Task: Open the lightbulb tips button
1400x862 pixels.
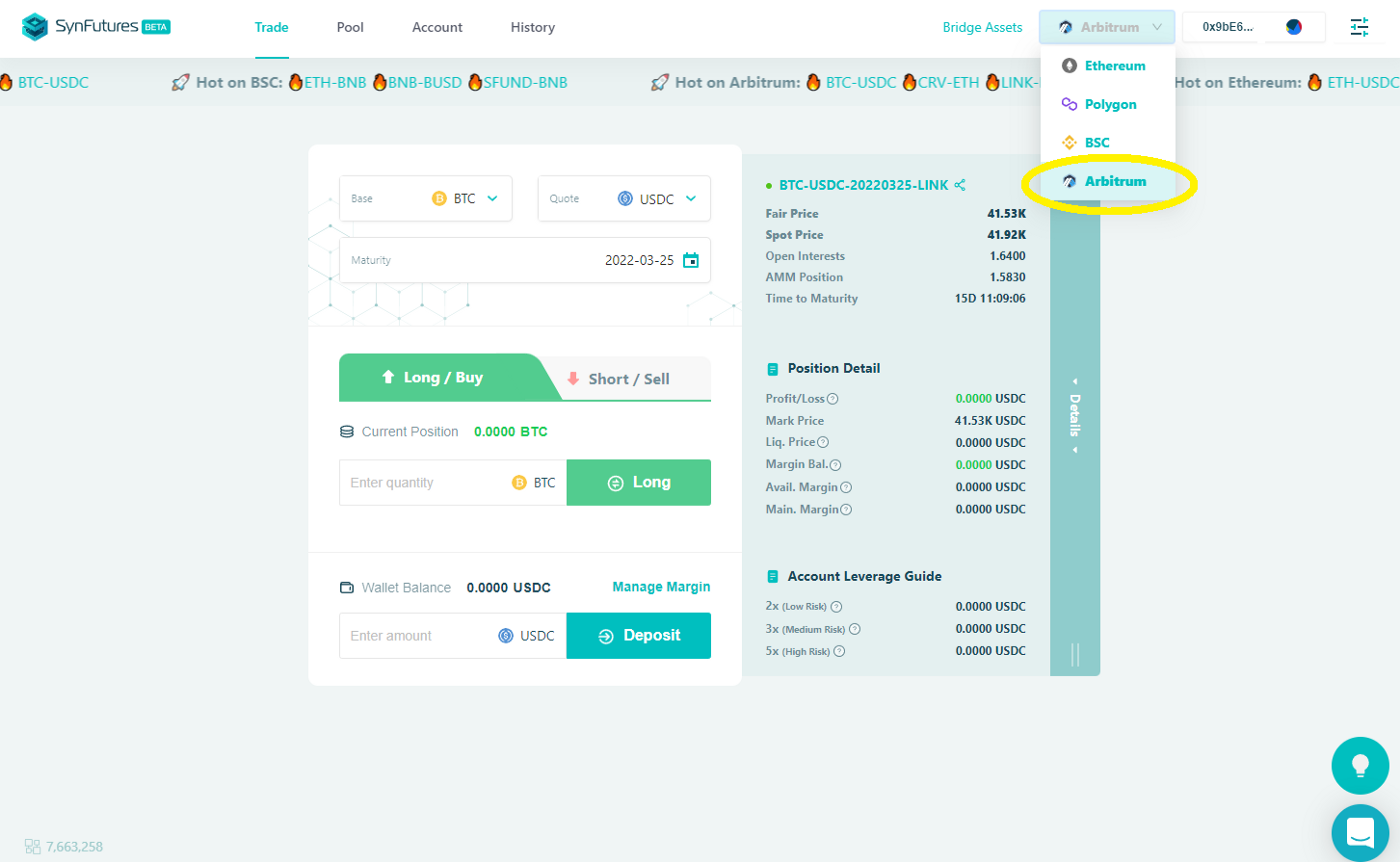Action: coord(1360,766)
